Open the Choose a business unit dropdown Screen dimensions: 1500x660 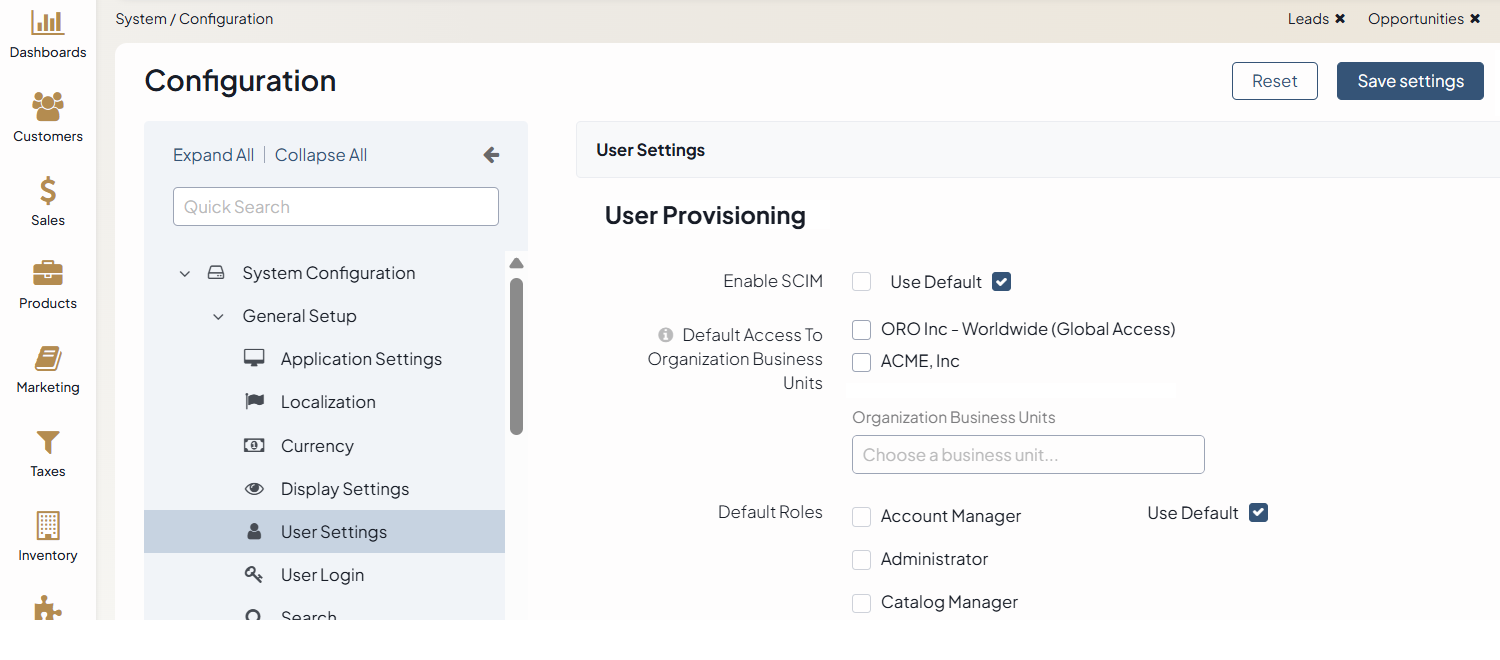click(x=1027, y=455)
